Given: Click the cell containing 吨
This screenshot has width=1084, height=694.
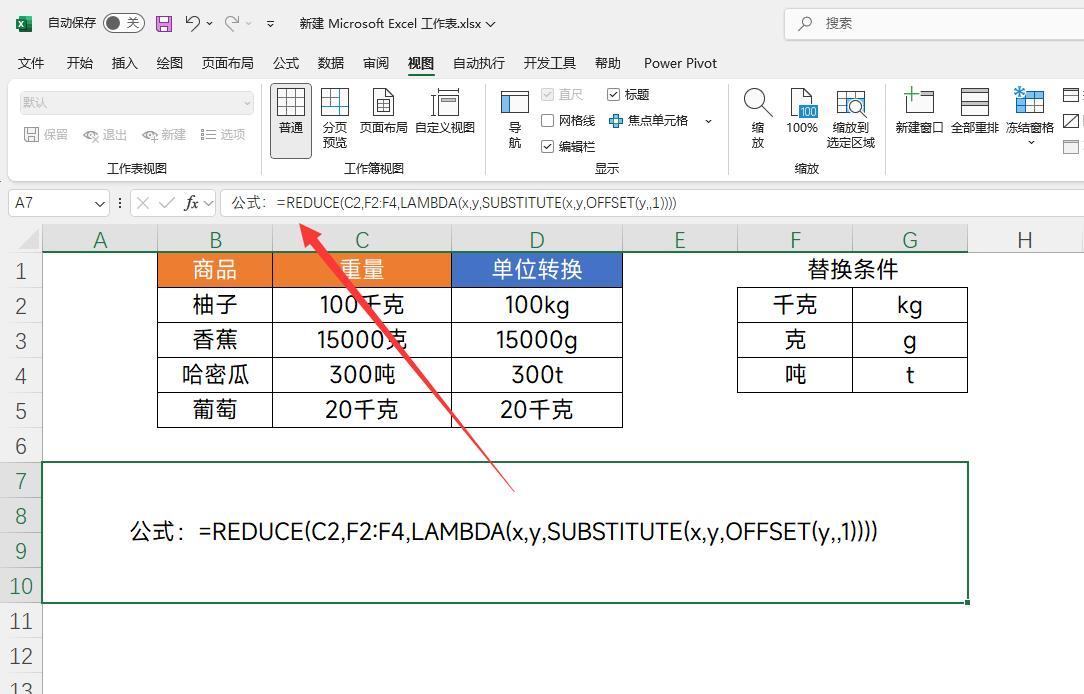Looking at the screenshot, I should click(x=795, y=375).
